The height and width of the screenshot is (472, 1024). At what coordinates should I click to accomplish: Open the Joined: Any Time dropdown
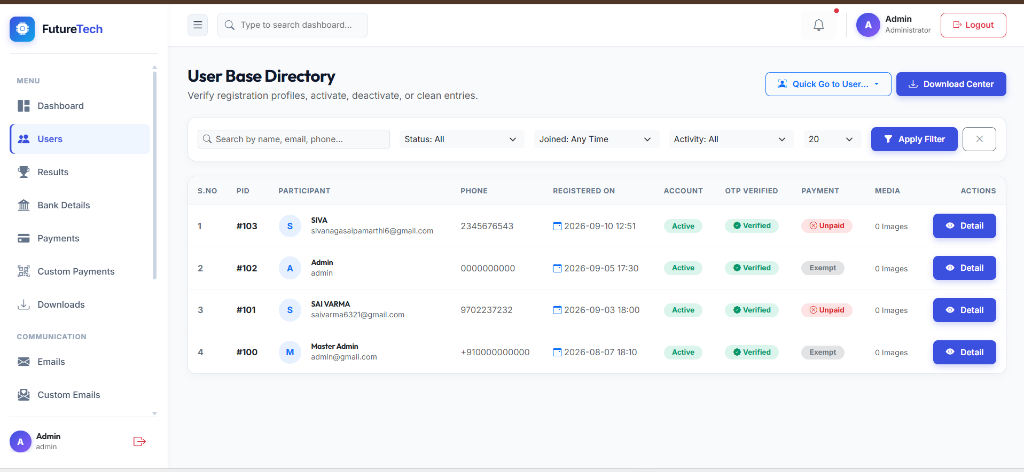click(x=596, y=139)
